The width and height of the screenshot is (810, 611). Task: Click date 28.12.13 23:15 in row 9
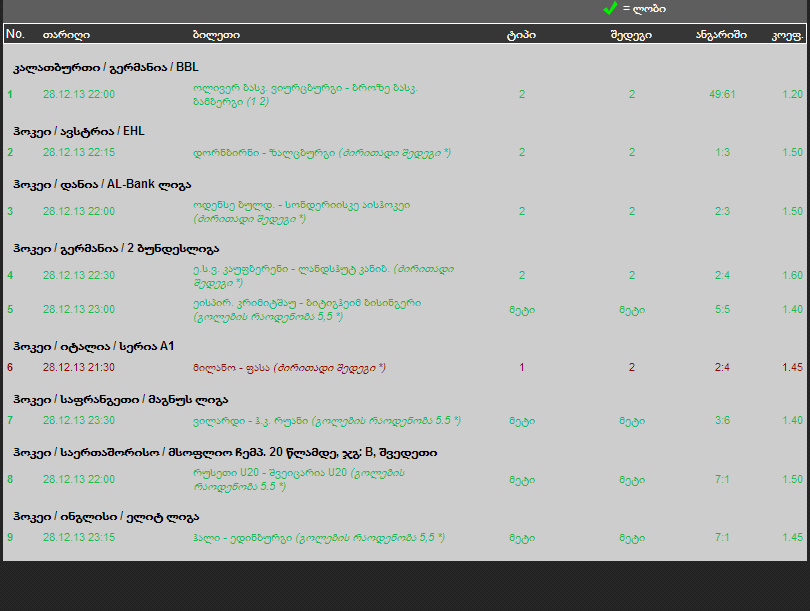click(x=79, y=537)
